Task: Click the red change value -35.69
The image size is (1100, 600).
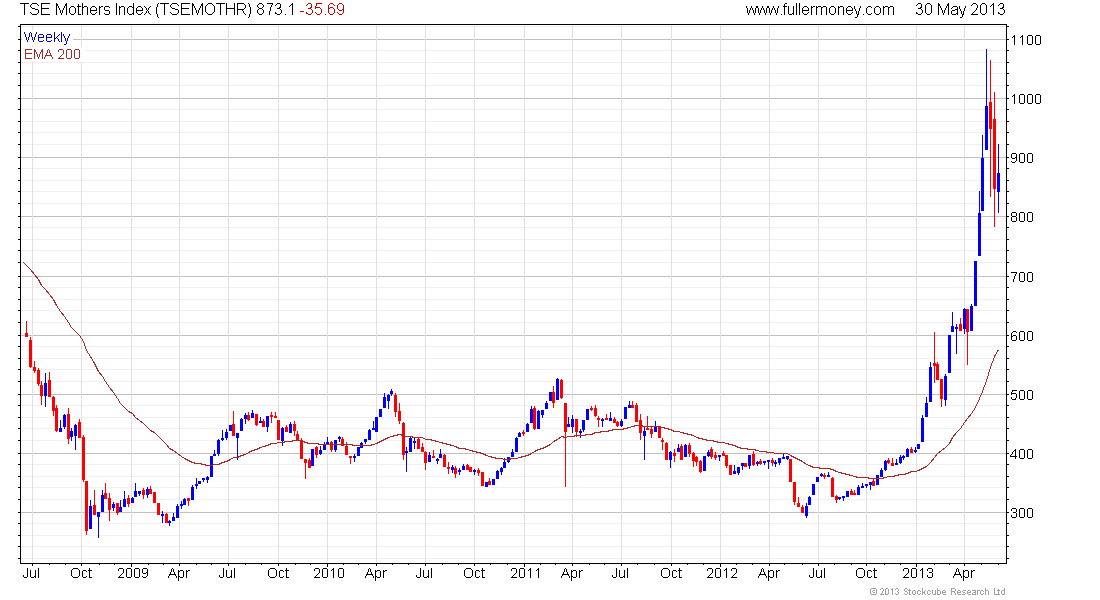Action: click(x=322, y=10)
